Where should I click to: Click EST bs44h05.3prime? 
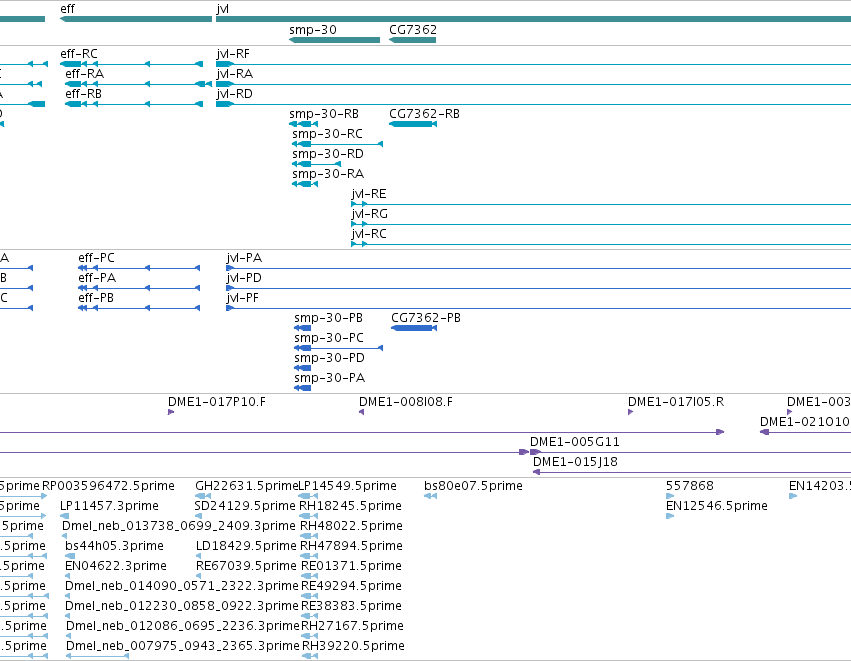tap(70, 556)
